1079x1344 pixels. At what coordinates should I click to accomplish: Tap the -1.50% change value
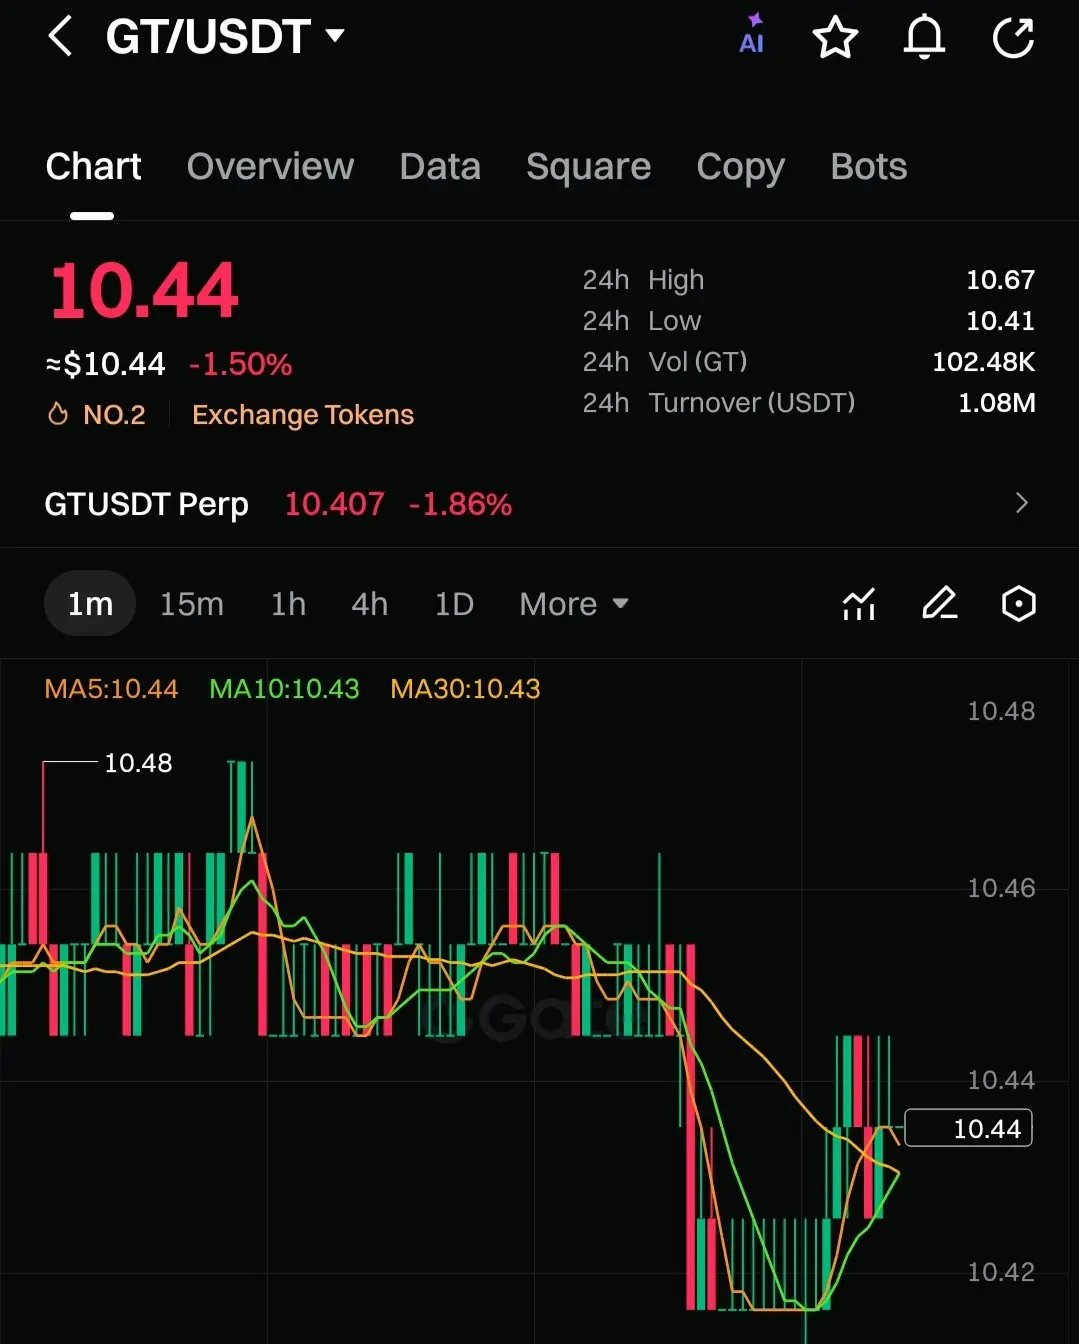point(241,364)
